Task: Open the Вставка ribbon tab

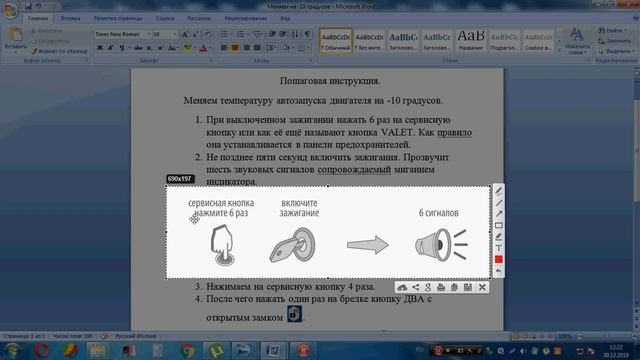Action: point(70,18)
